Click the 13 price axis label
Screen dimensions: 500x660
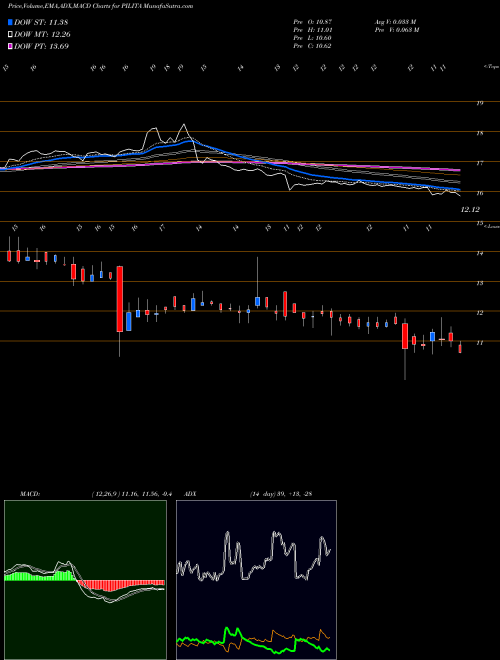coord(479,283)
